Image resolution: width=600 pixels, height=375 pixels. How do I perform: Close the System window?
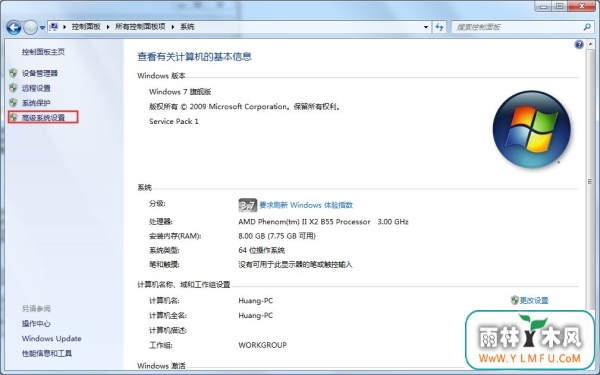pyautogui.click(x=582, y=6)
